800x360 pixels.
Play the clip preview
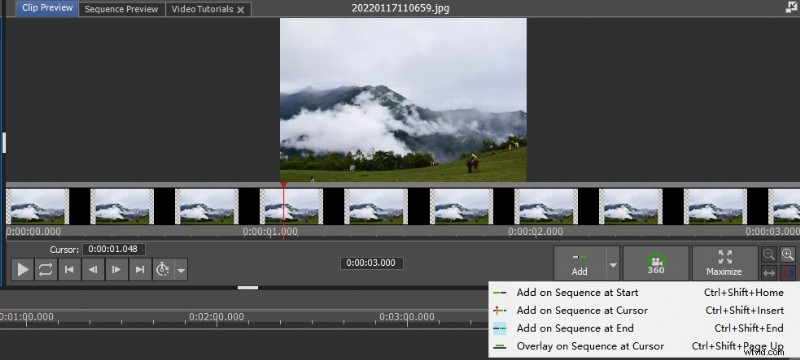(22, 269)
